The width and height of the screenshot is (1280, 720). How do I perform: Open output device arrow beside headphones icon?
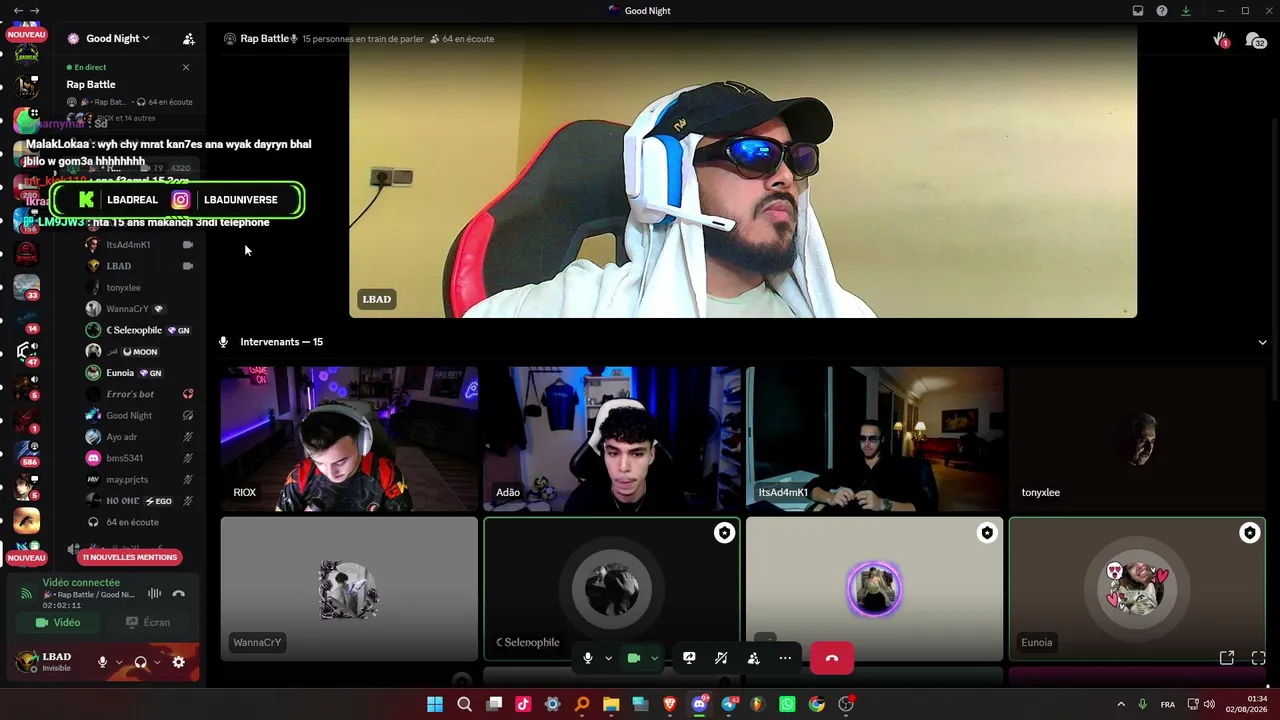coord(157,662)
